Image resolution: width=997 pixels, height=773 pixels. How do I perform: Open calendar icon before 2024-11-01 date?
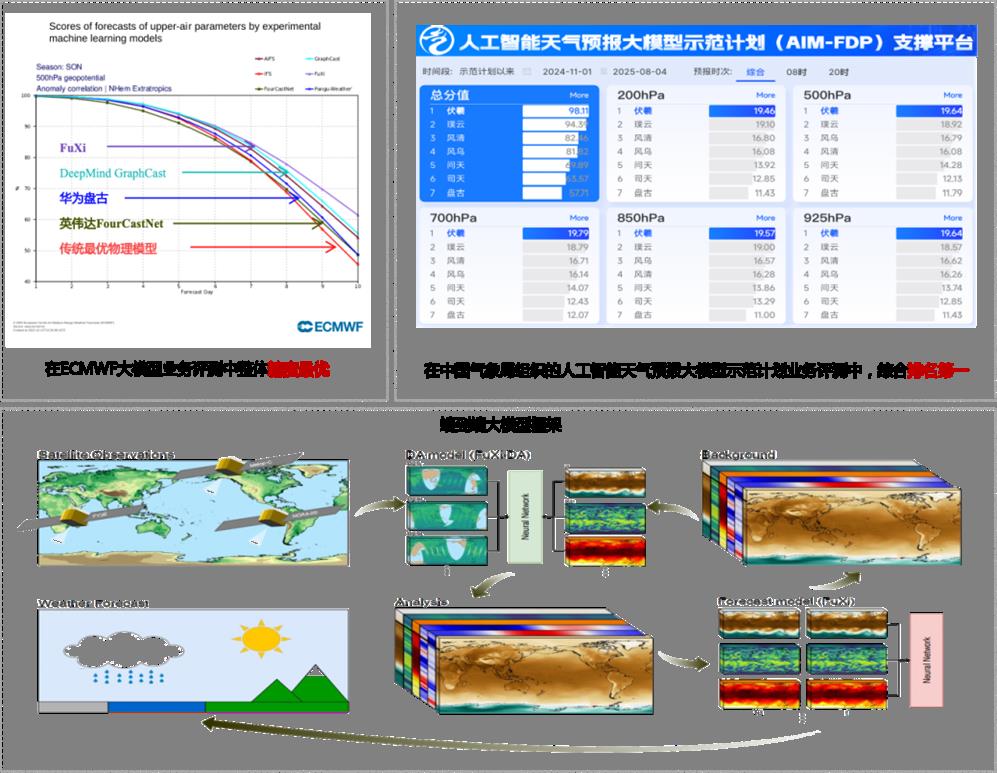[526, 72]
